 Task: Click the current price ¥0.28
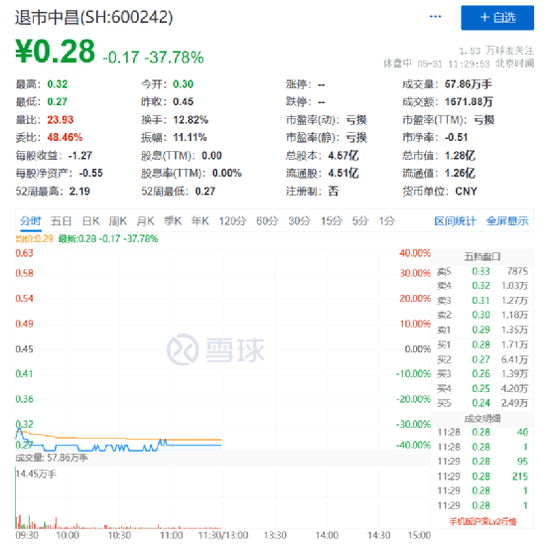pyautogui.click(x=55, y=52)
